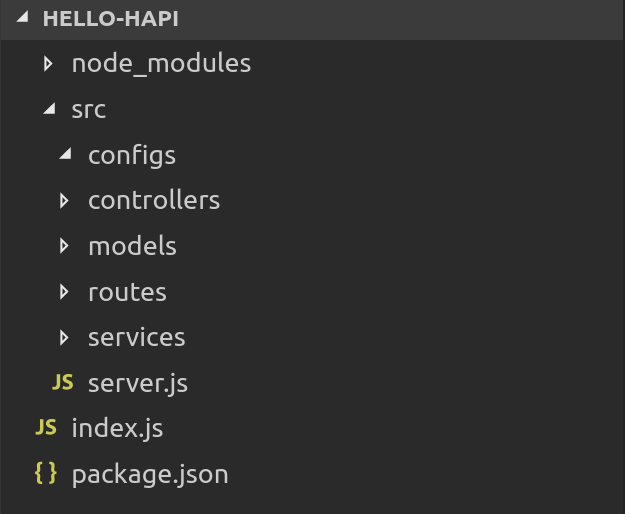Select the node_modules folder label

(161, 65)
